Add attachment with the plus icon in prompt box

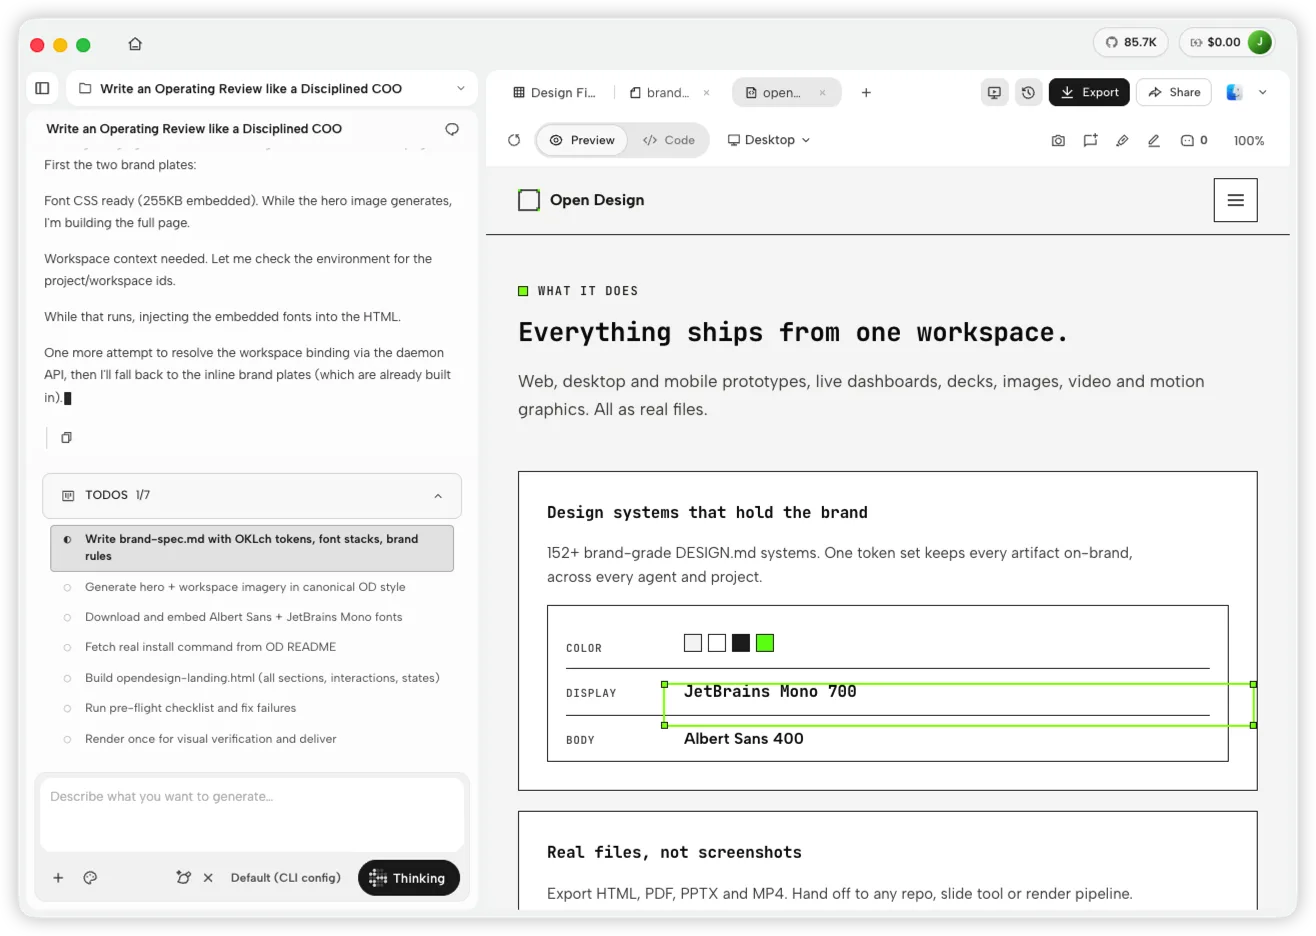click(x=58, y=878)
